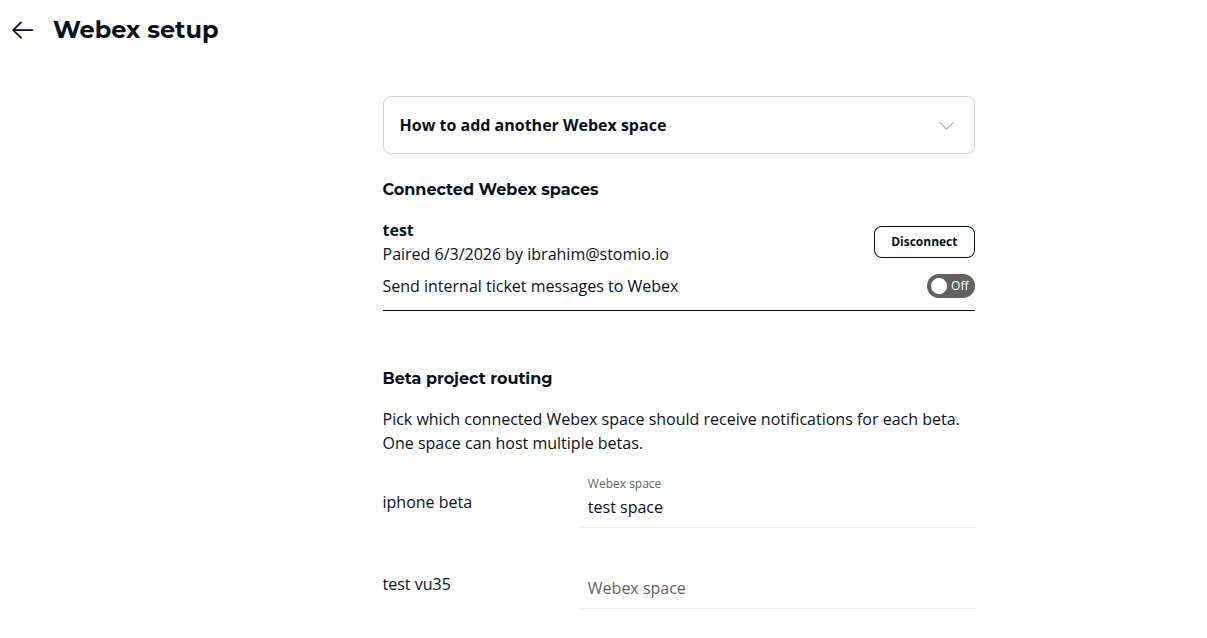Go back using the left arrow icon
This screenshot has height=638, width=1207.
click(23, 31)
